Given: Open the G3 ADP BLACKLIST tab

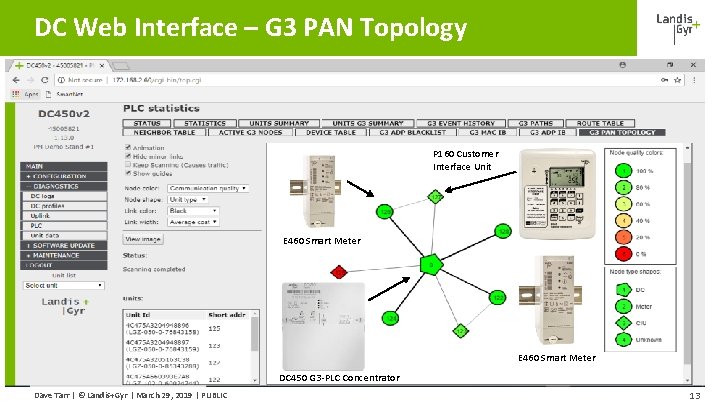Looking at the screenshot, I should (412, 132).
